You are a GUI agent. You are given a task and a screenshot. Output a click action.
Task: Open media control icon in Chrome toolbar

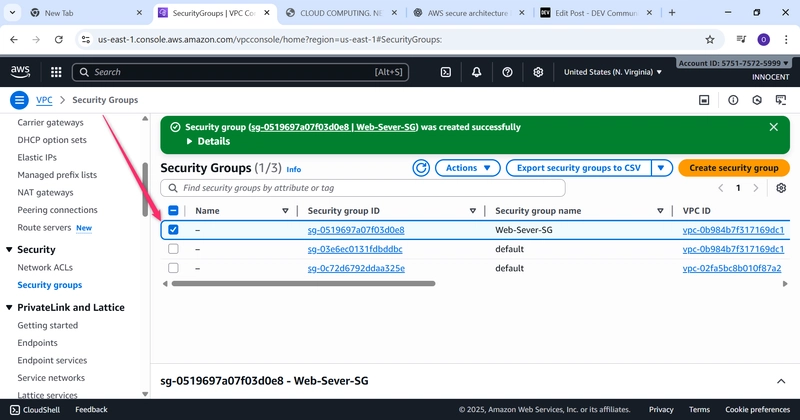click(741, 39)
